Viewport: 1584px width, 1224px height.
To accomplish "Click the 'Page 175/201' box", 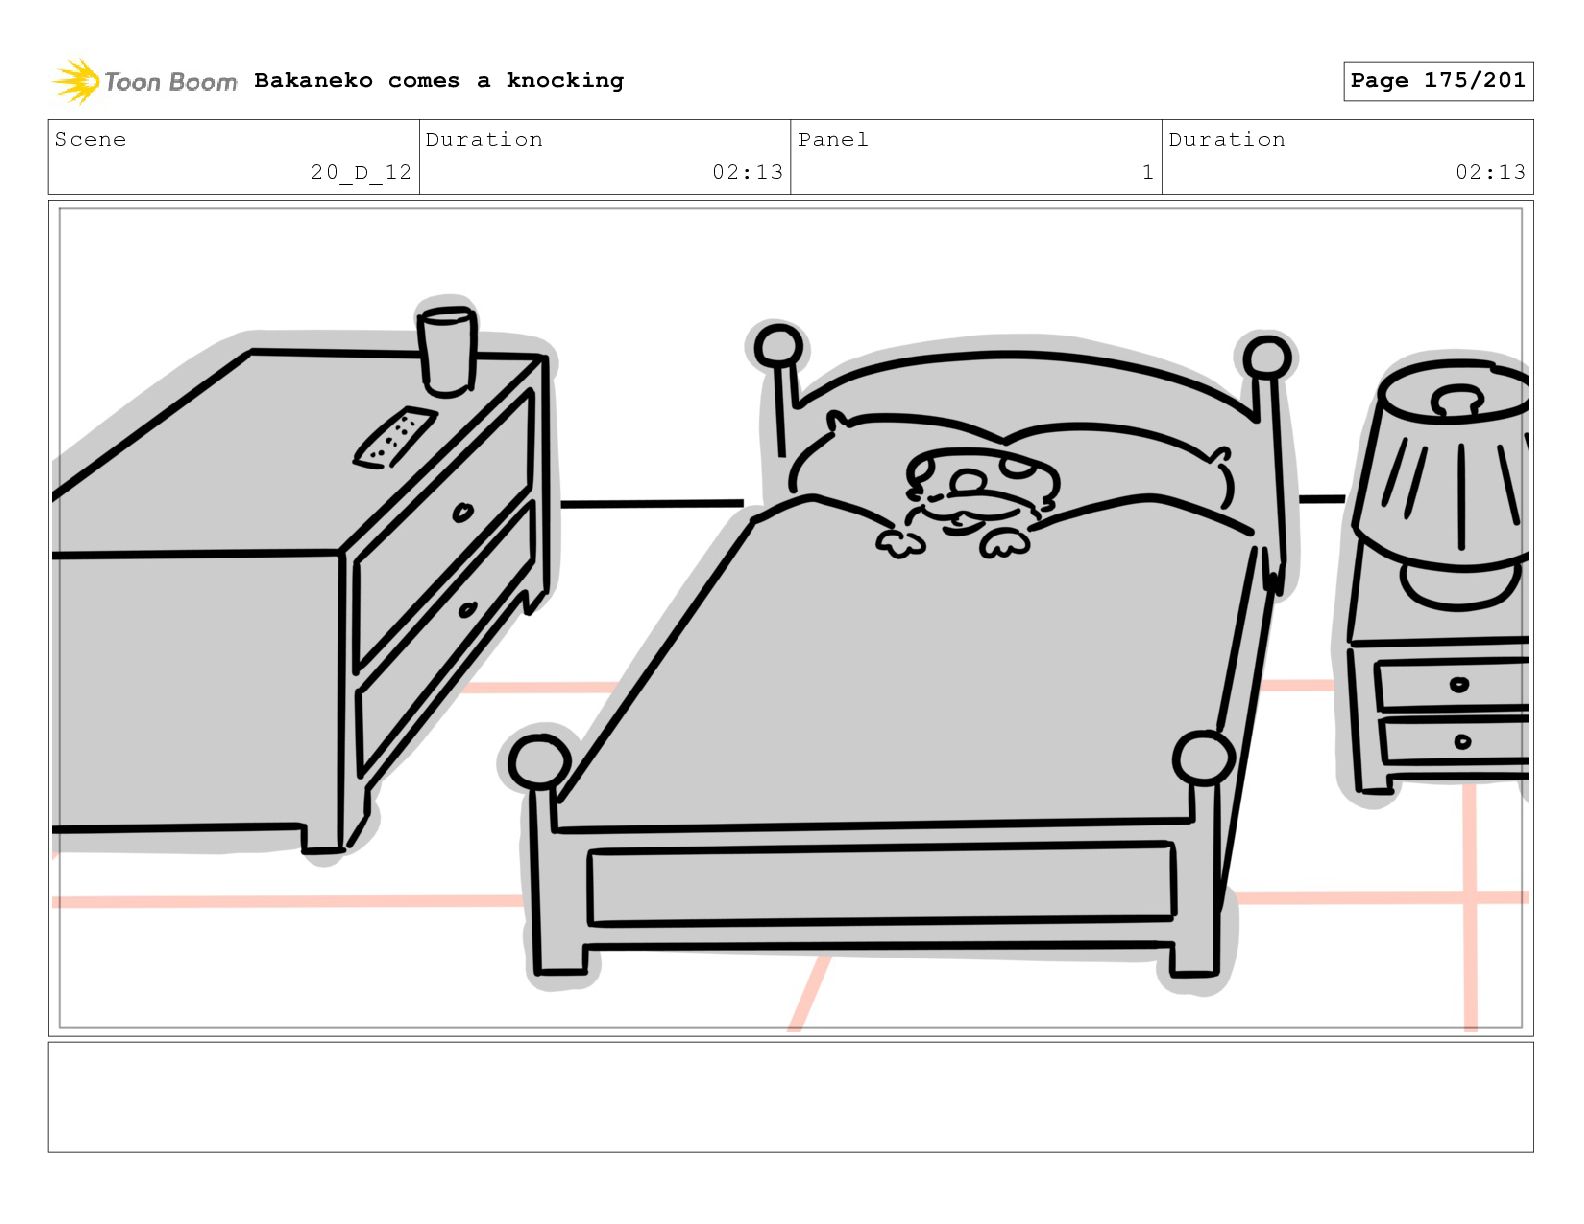I will click(1438, 81).
